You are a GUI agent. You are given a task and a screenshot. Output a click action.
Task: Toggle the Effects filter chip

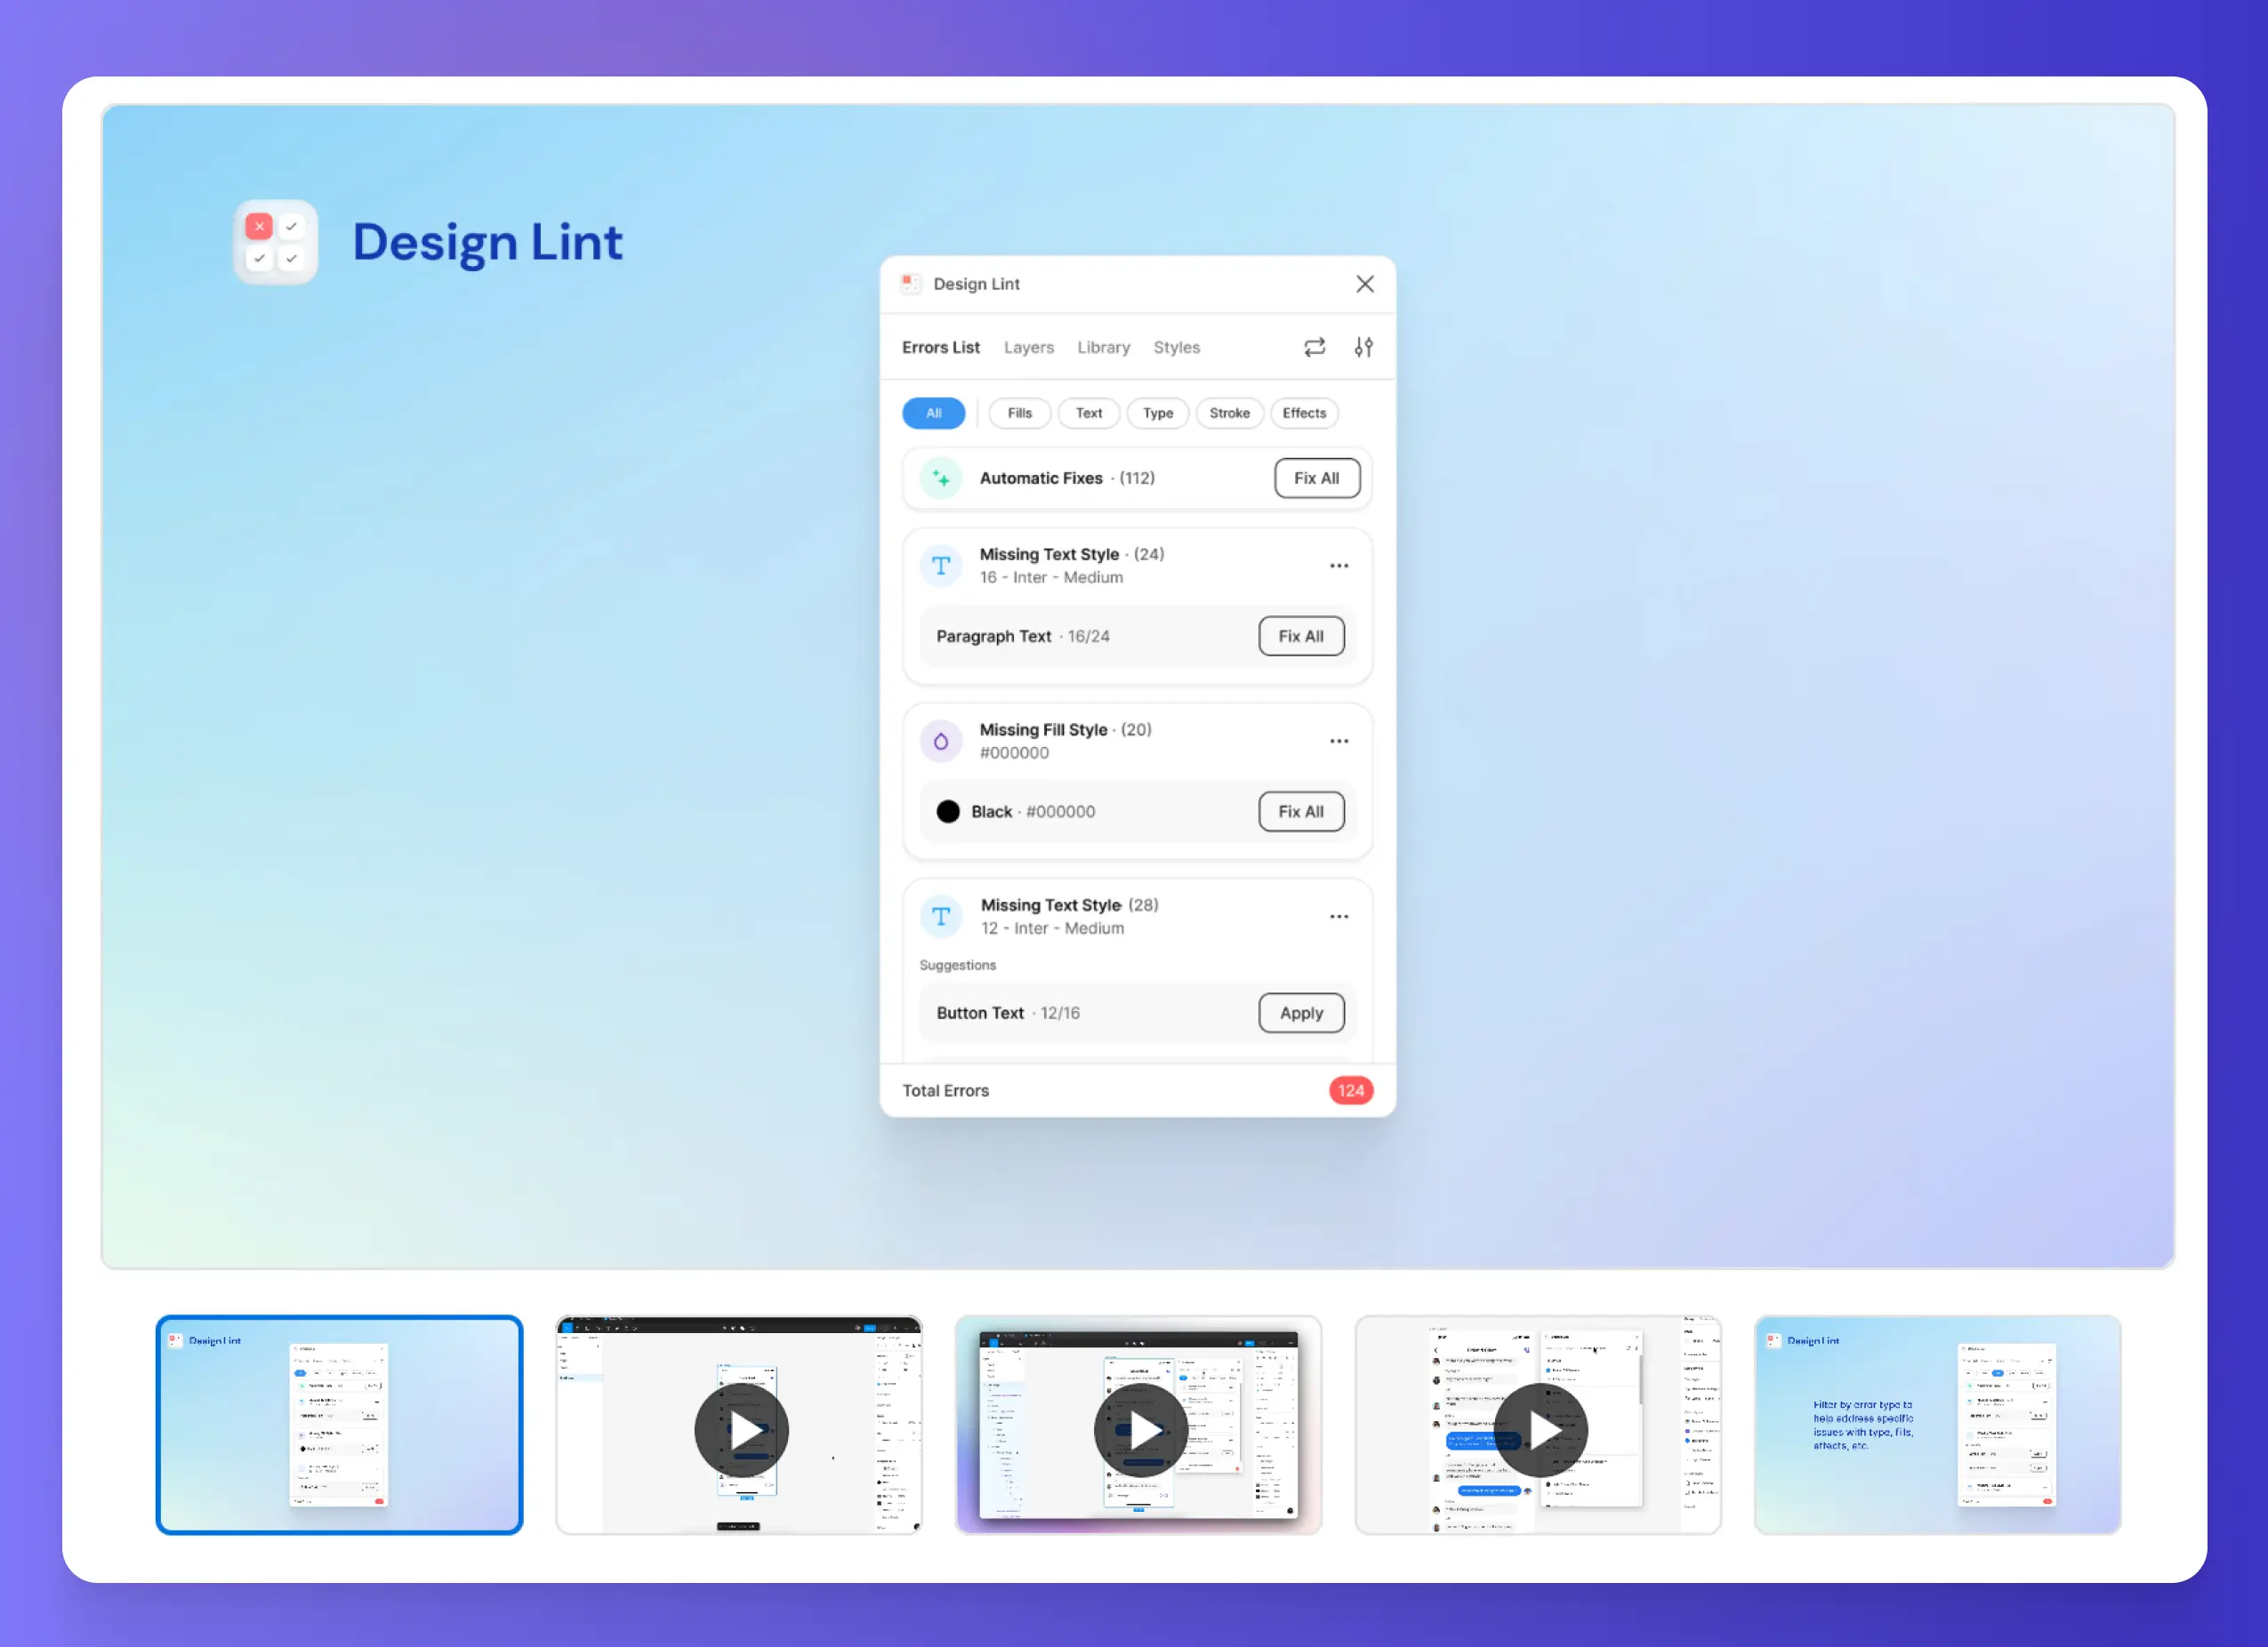[x=1307, y=412]
